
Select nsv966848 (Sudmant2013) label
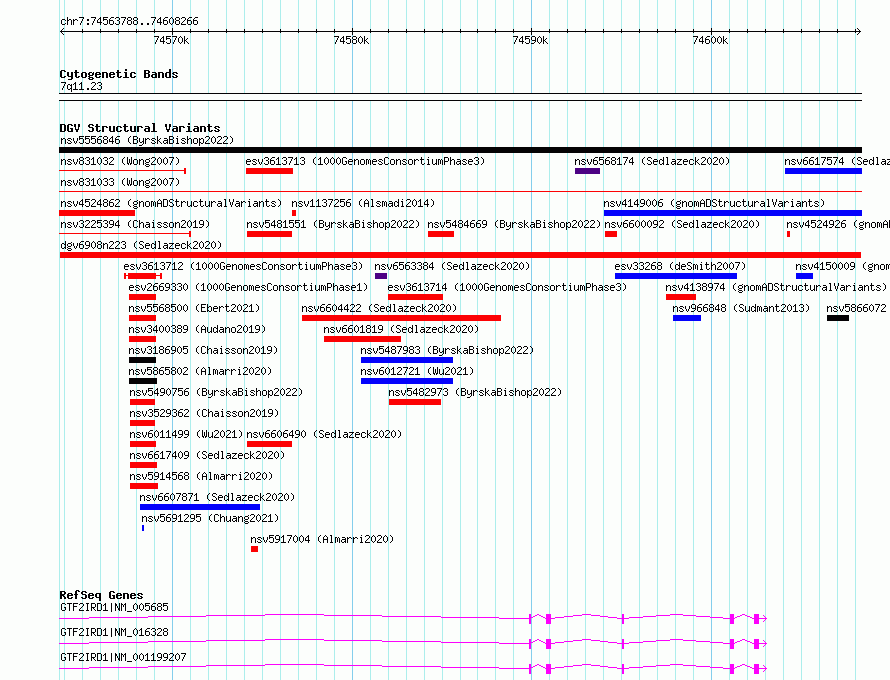pyautogui.click(x=741, y=308)
